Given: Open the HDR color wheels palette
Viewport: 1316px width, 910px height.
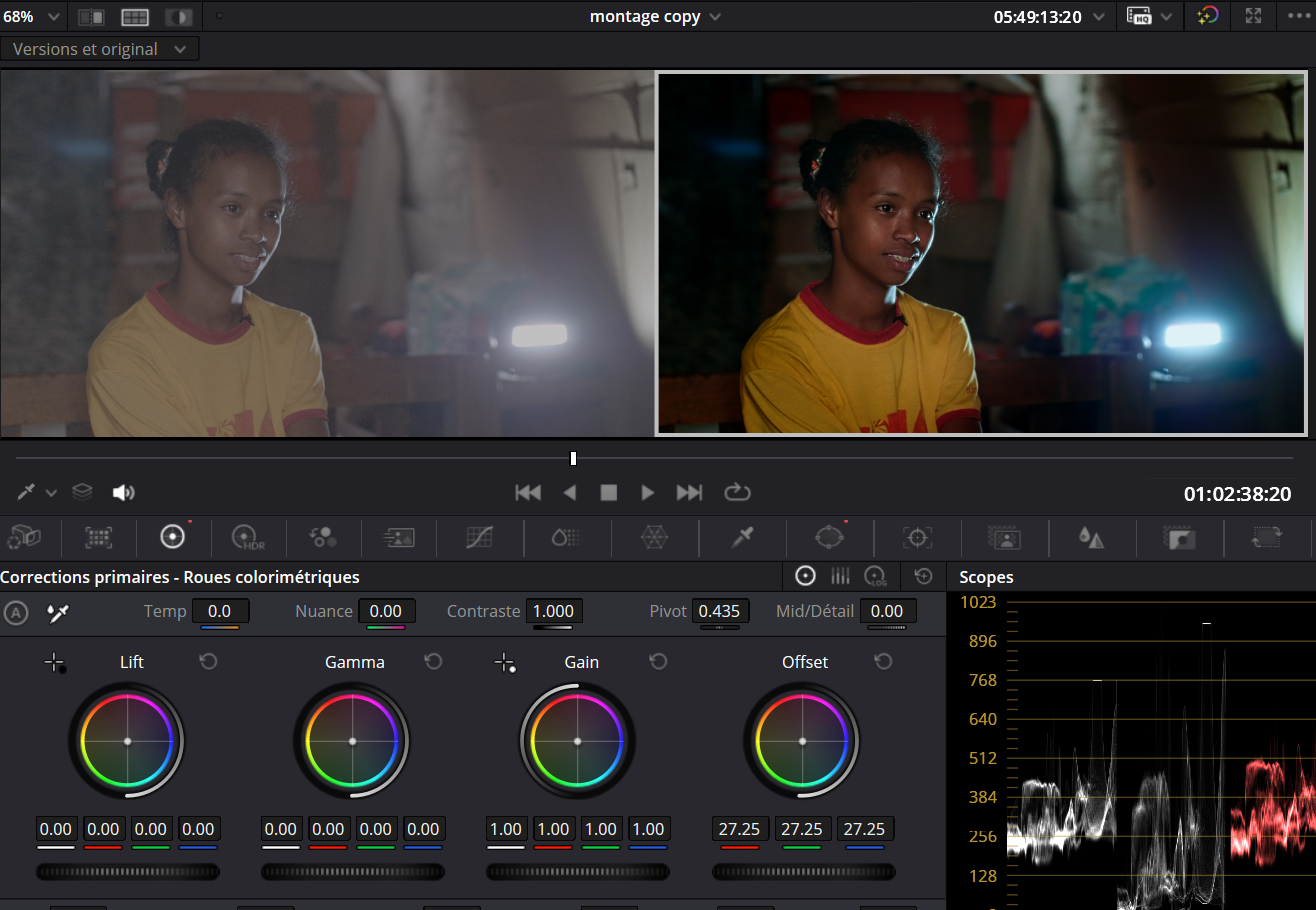Looking at the screenshot, I should coord(247,538).
